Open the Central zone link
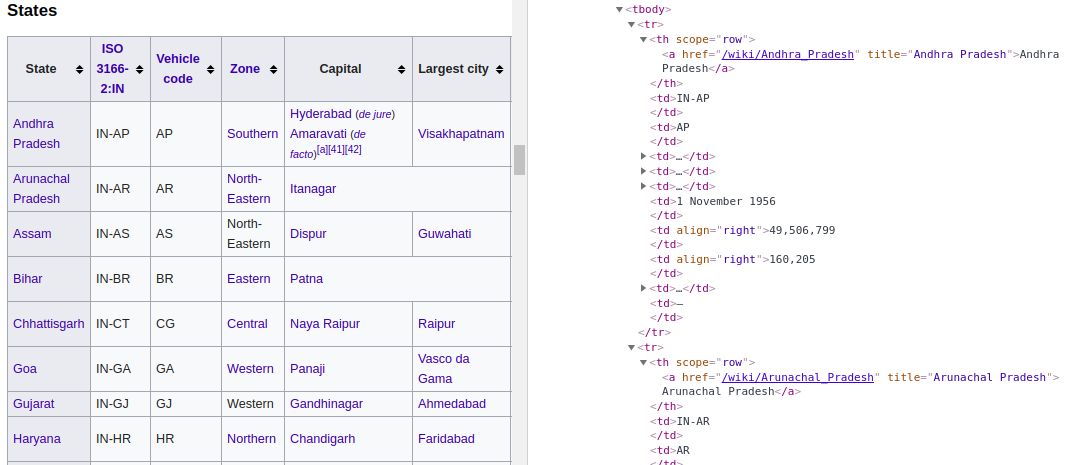The width and height of the screenshot is (1084, 465). coord(247,324)
